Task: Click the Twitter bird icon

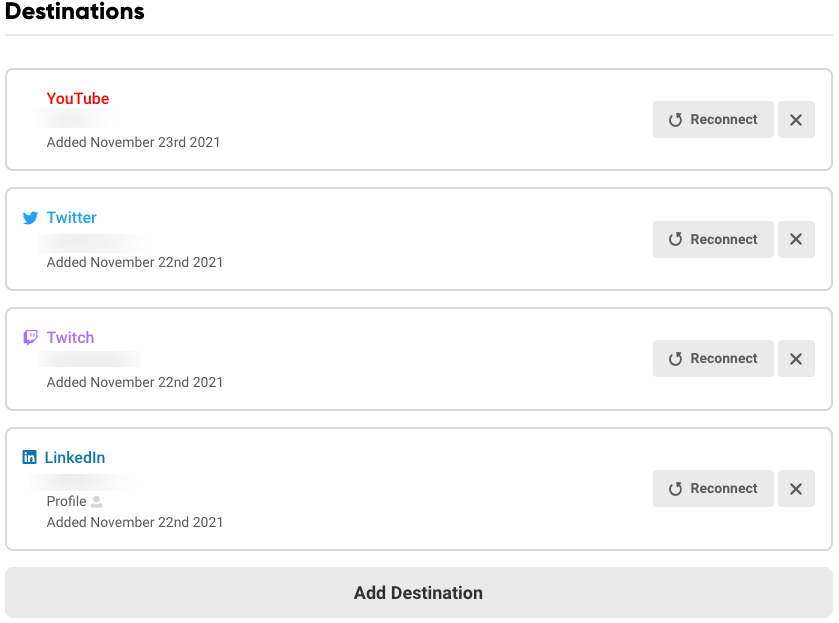Action: pos(29,217)
